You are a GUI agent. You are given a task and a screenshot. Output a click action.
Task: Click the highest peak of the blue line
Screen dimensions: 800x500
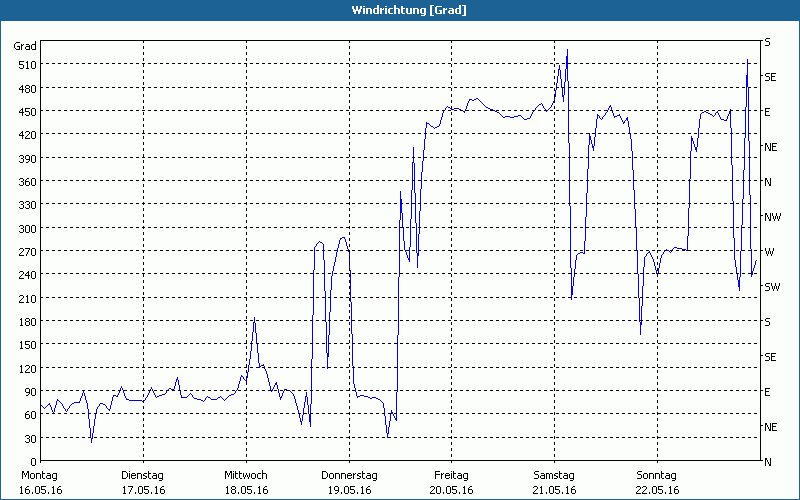click(x=567, y=50)
